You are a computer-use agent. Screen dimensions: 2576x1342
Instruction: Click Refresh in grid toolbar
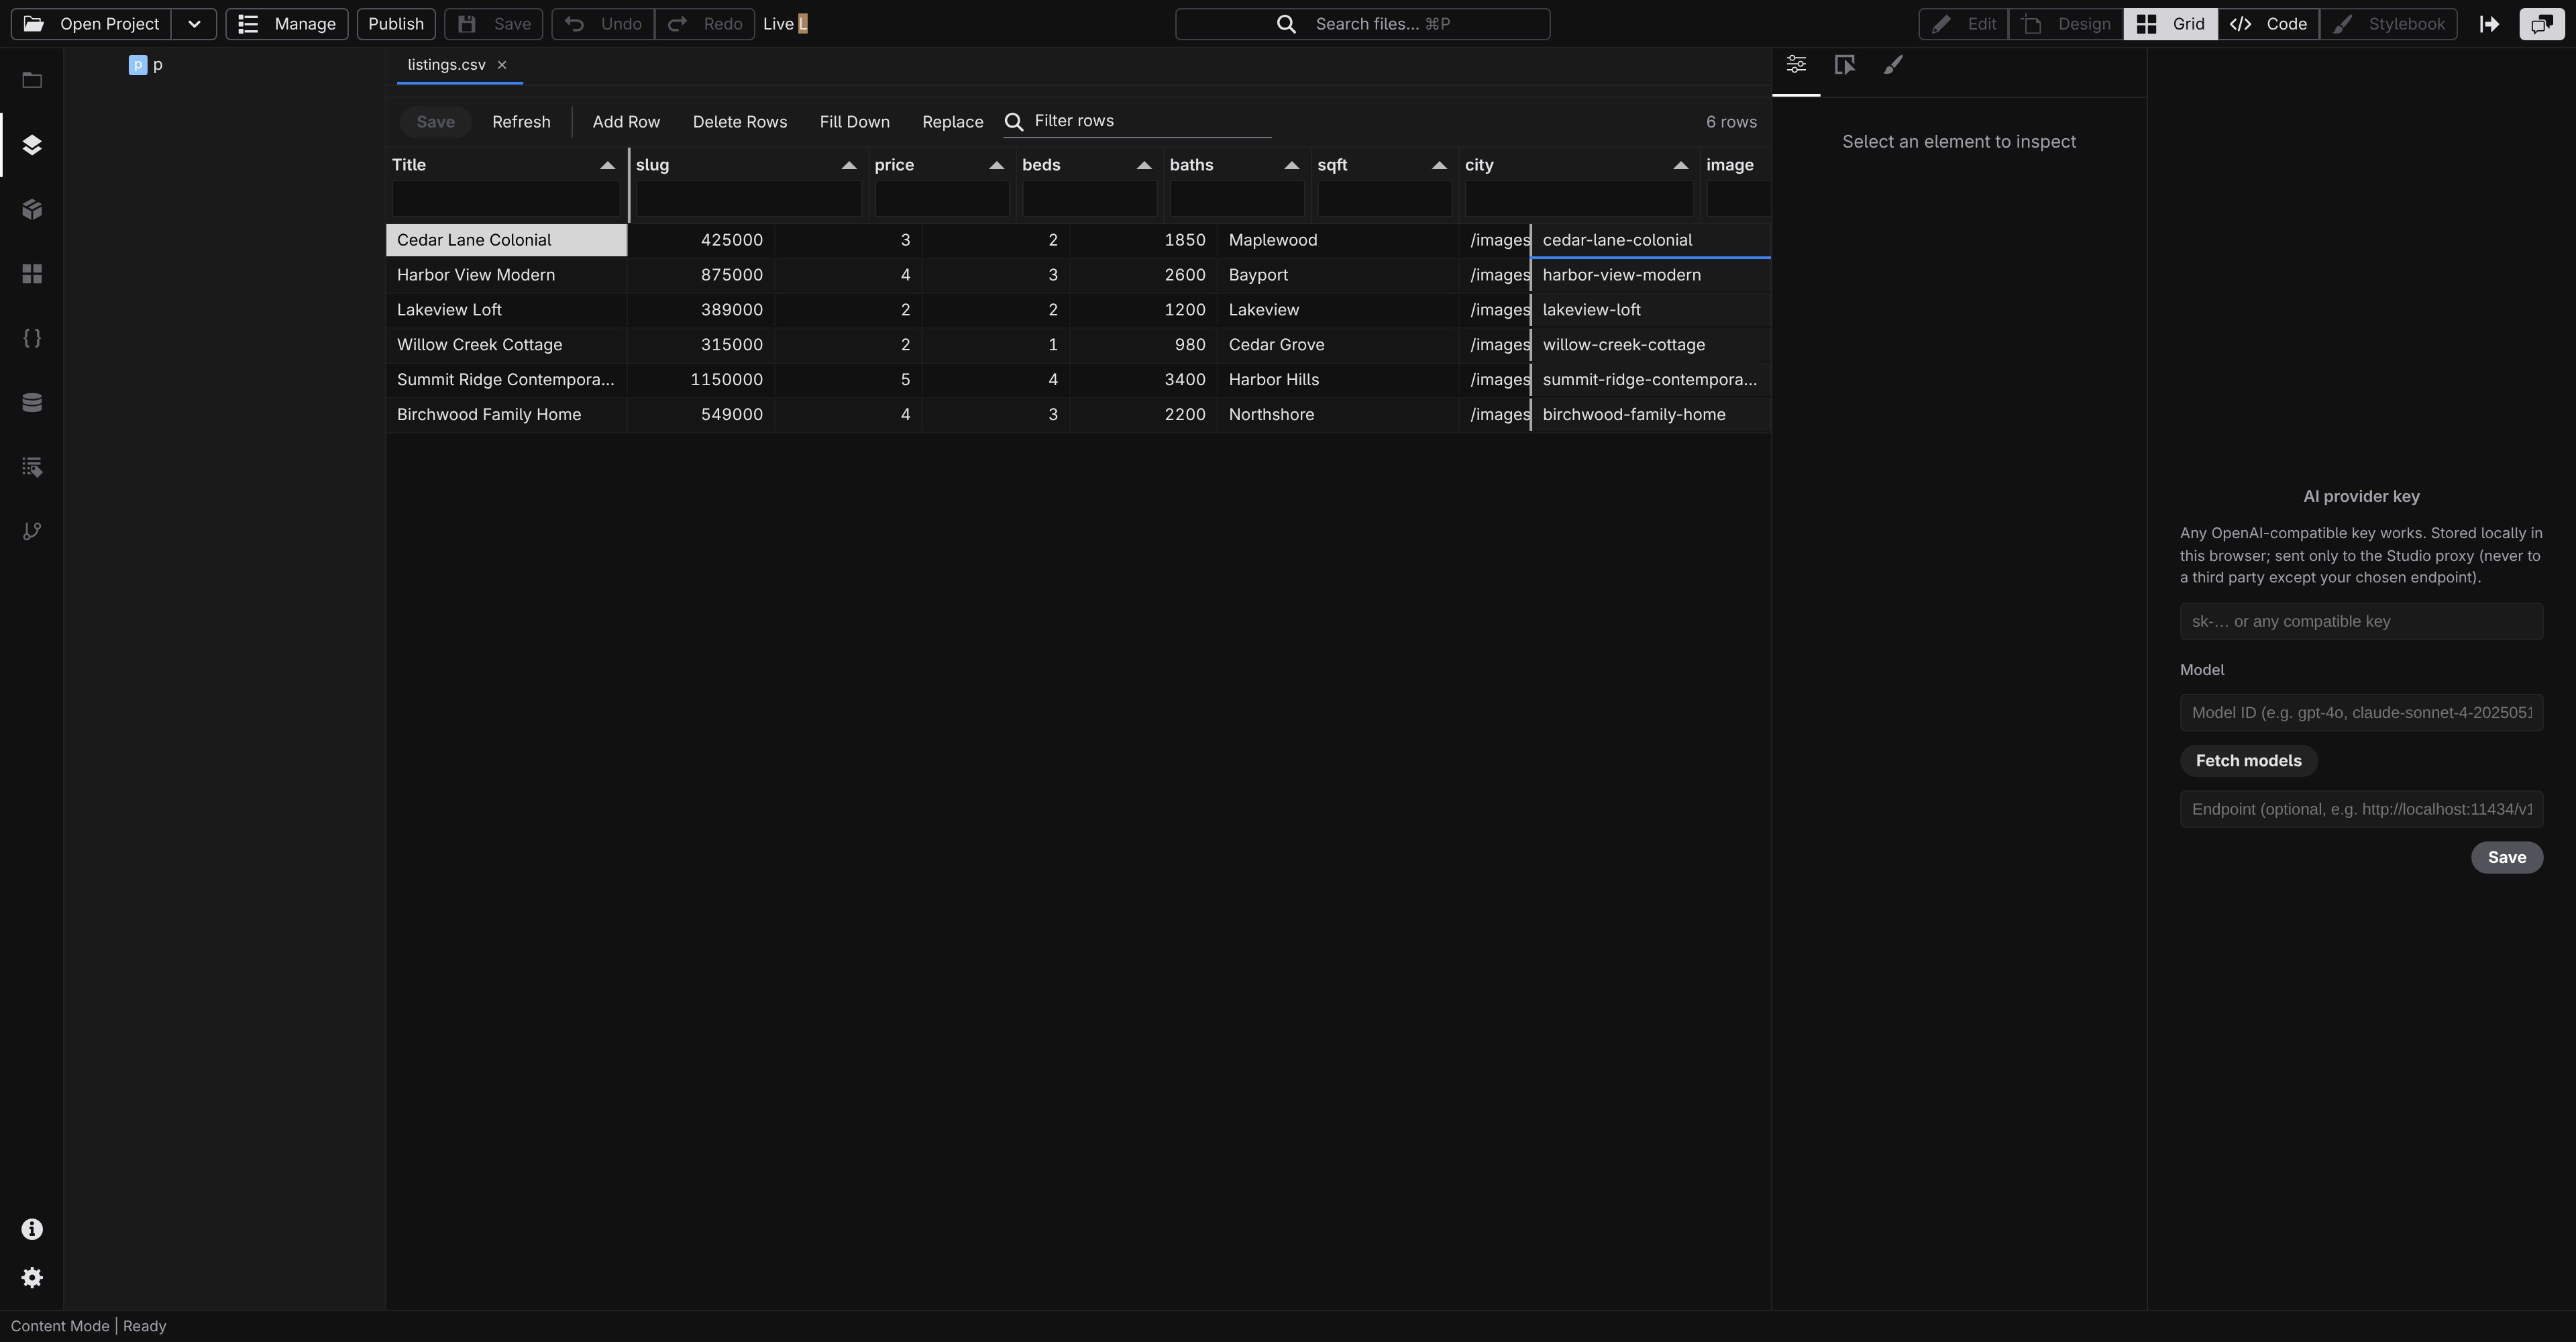coord(521,122)
